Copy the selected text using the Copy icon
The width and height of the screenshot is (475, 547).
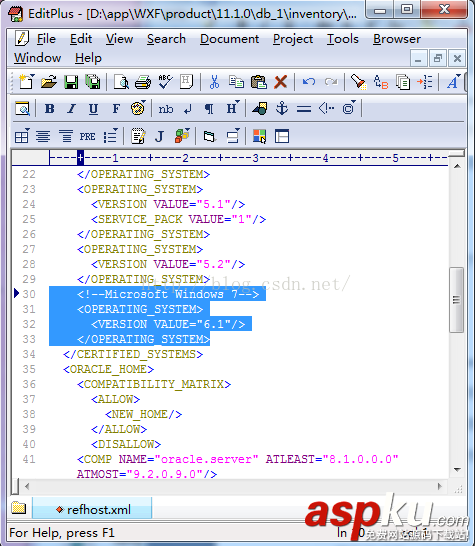point(236,82)
